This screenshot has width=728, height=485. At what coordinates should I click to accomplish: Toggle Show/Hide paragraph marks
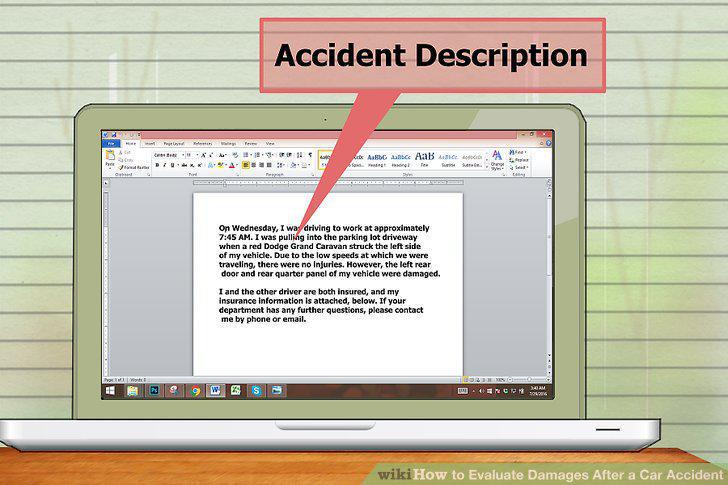[310, 155]
